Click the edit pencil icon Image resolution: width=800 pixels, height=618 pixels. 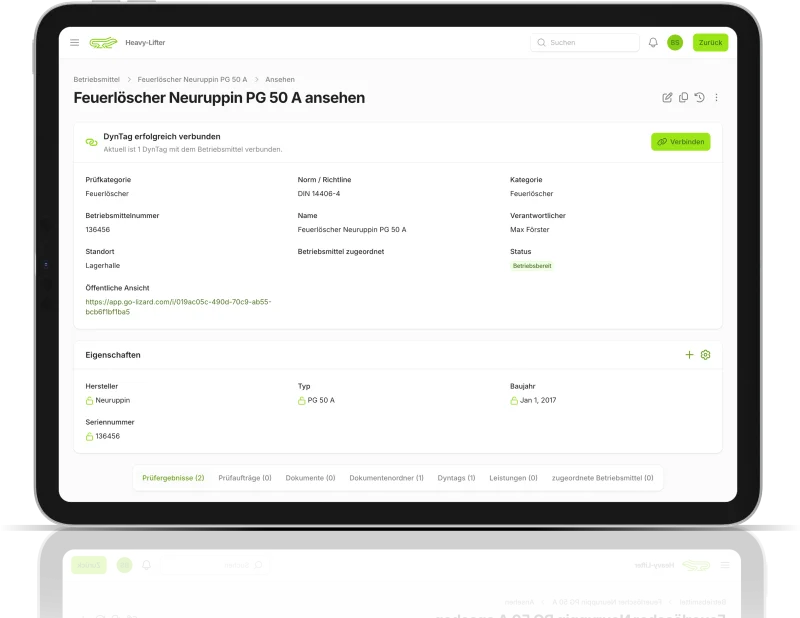click(667, 98)
